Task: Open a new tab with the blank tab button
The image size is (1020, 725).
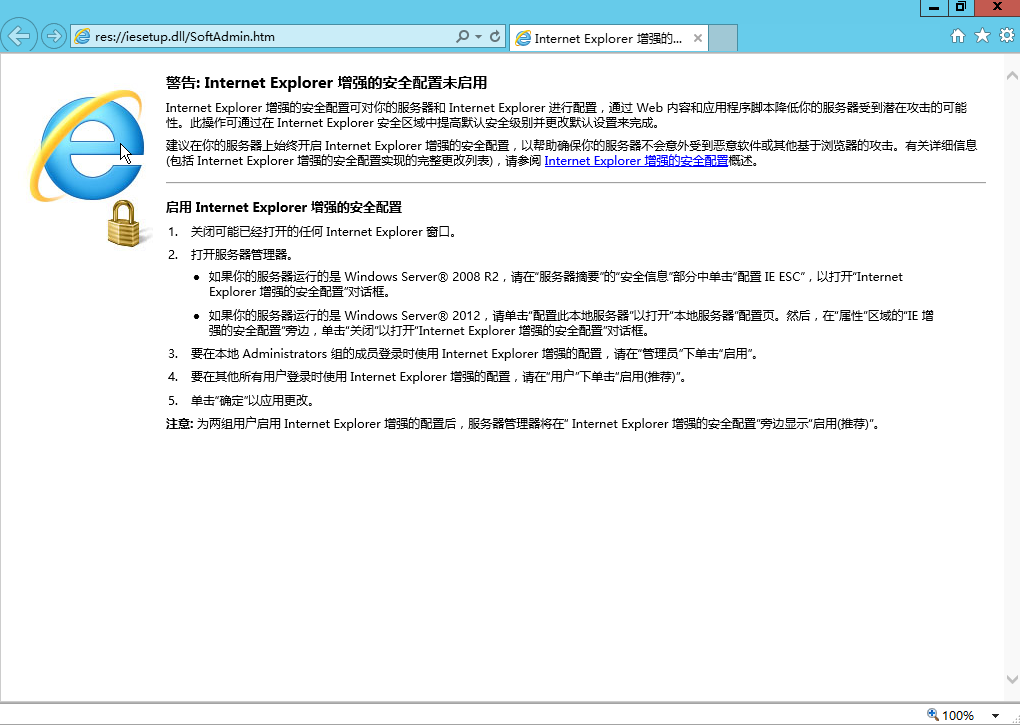Action: (723, 38)
